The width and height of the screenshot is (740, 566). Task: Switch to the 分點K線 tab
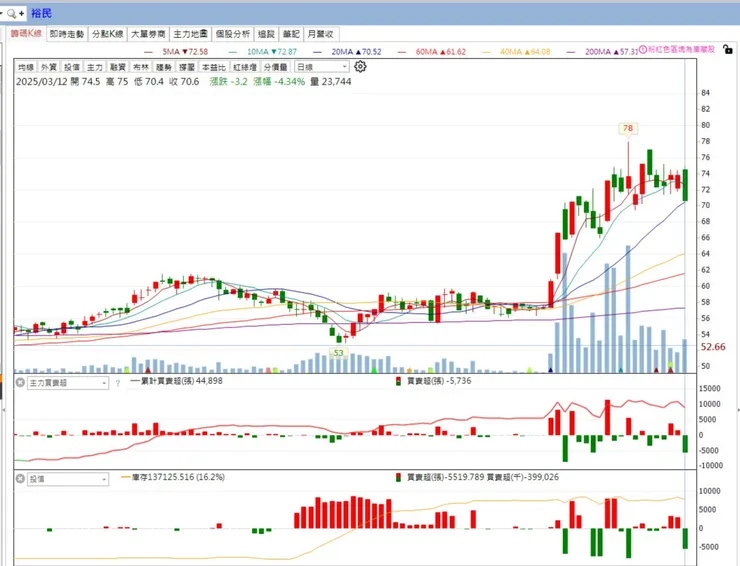[108, 34]
